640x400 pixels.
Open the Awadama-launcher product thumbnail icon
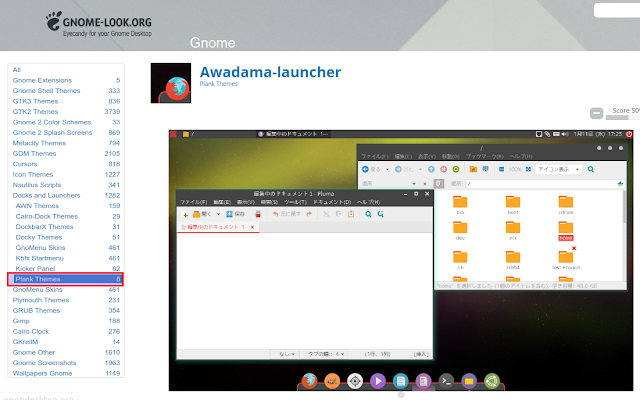tap(171, 83)
